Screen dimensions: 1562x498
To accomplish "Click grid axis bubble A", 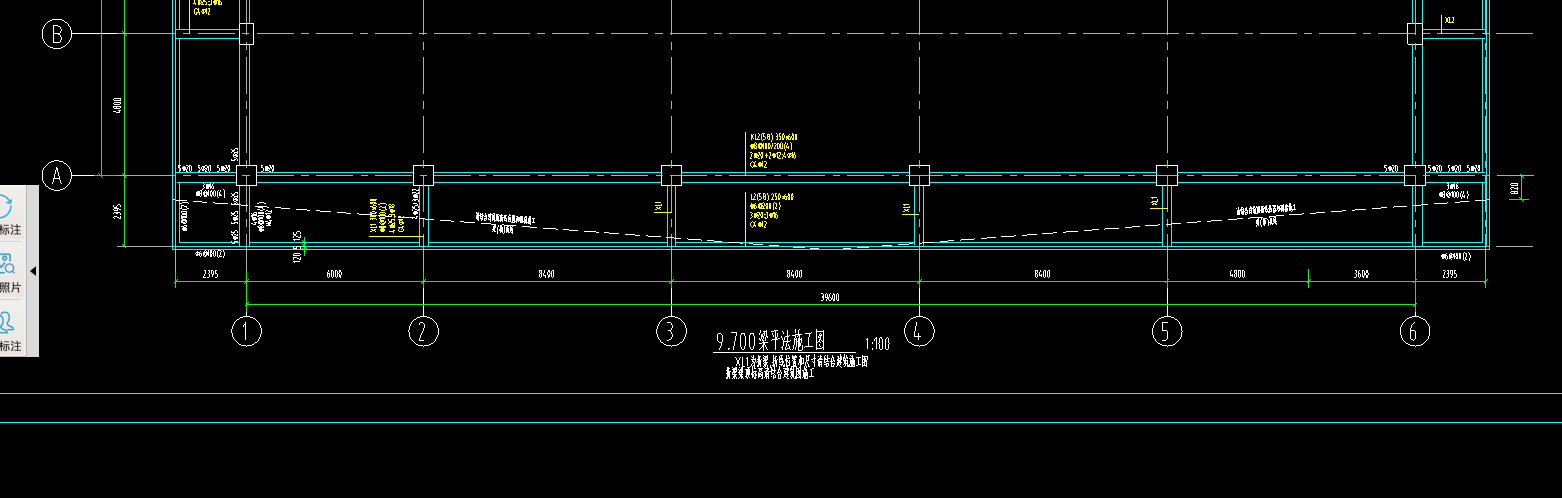I will (57, 176).
